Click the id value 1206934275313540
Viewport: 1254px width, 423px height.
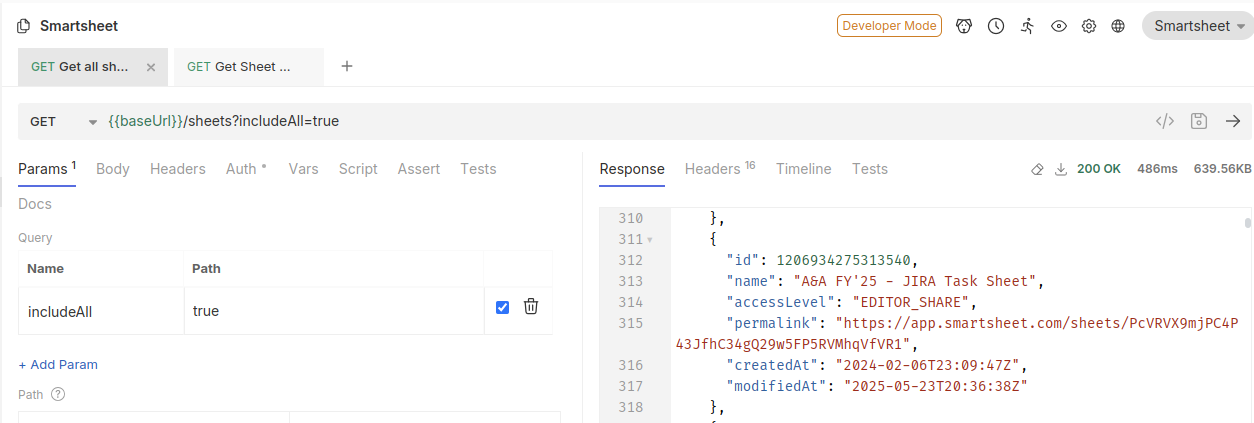tap(843, 260)
